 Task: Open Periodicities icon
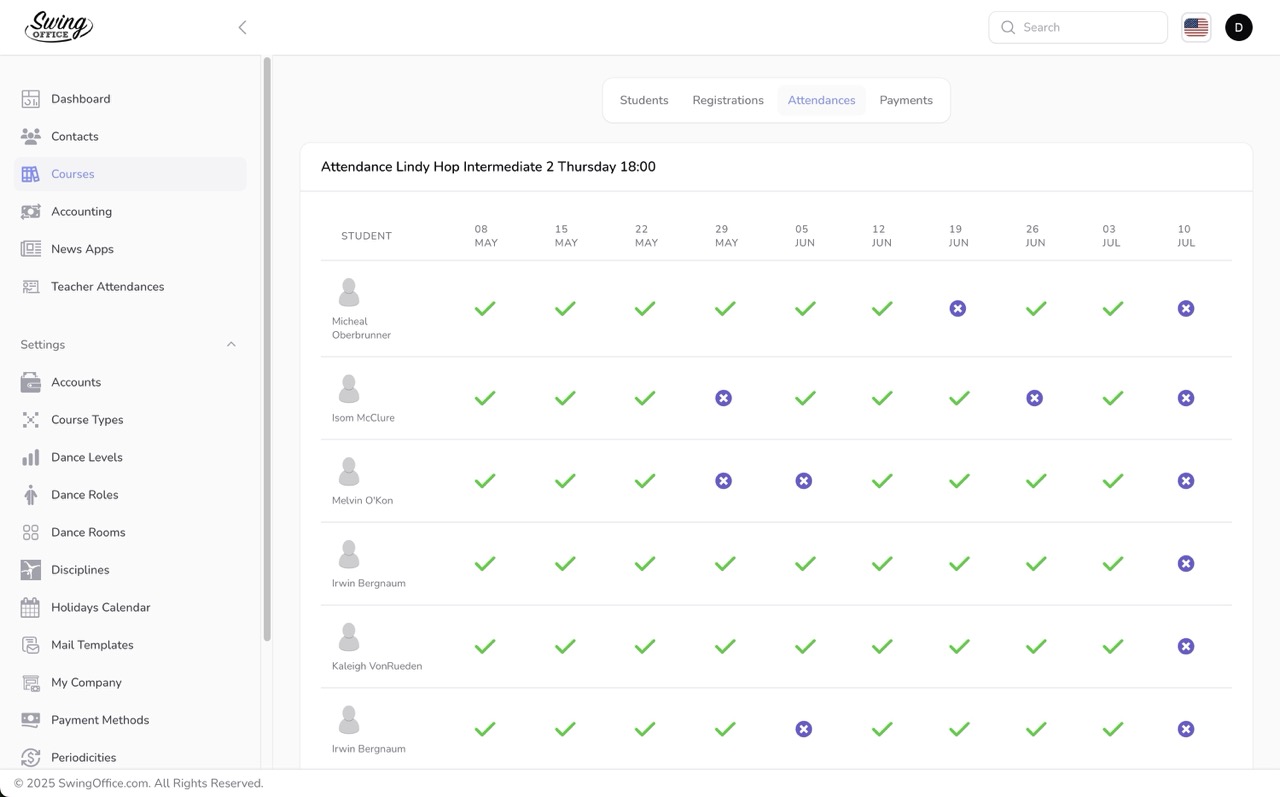tap(31, 758)
